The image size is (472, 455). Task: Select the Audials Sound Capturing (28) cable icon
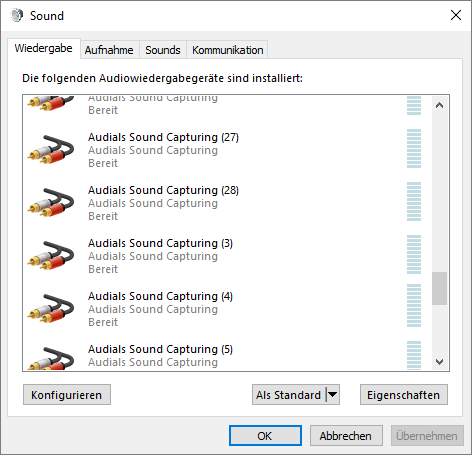(51, 202)
